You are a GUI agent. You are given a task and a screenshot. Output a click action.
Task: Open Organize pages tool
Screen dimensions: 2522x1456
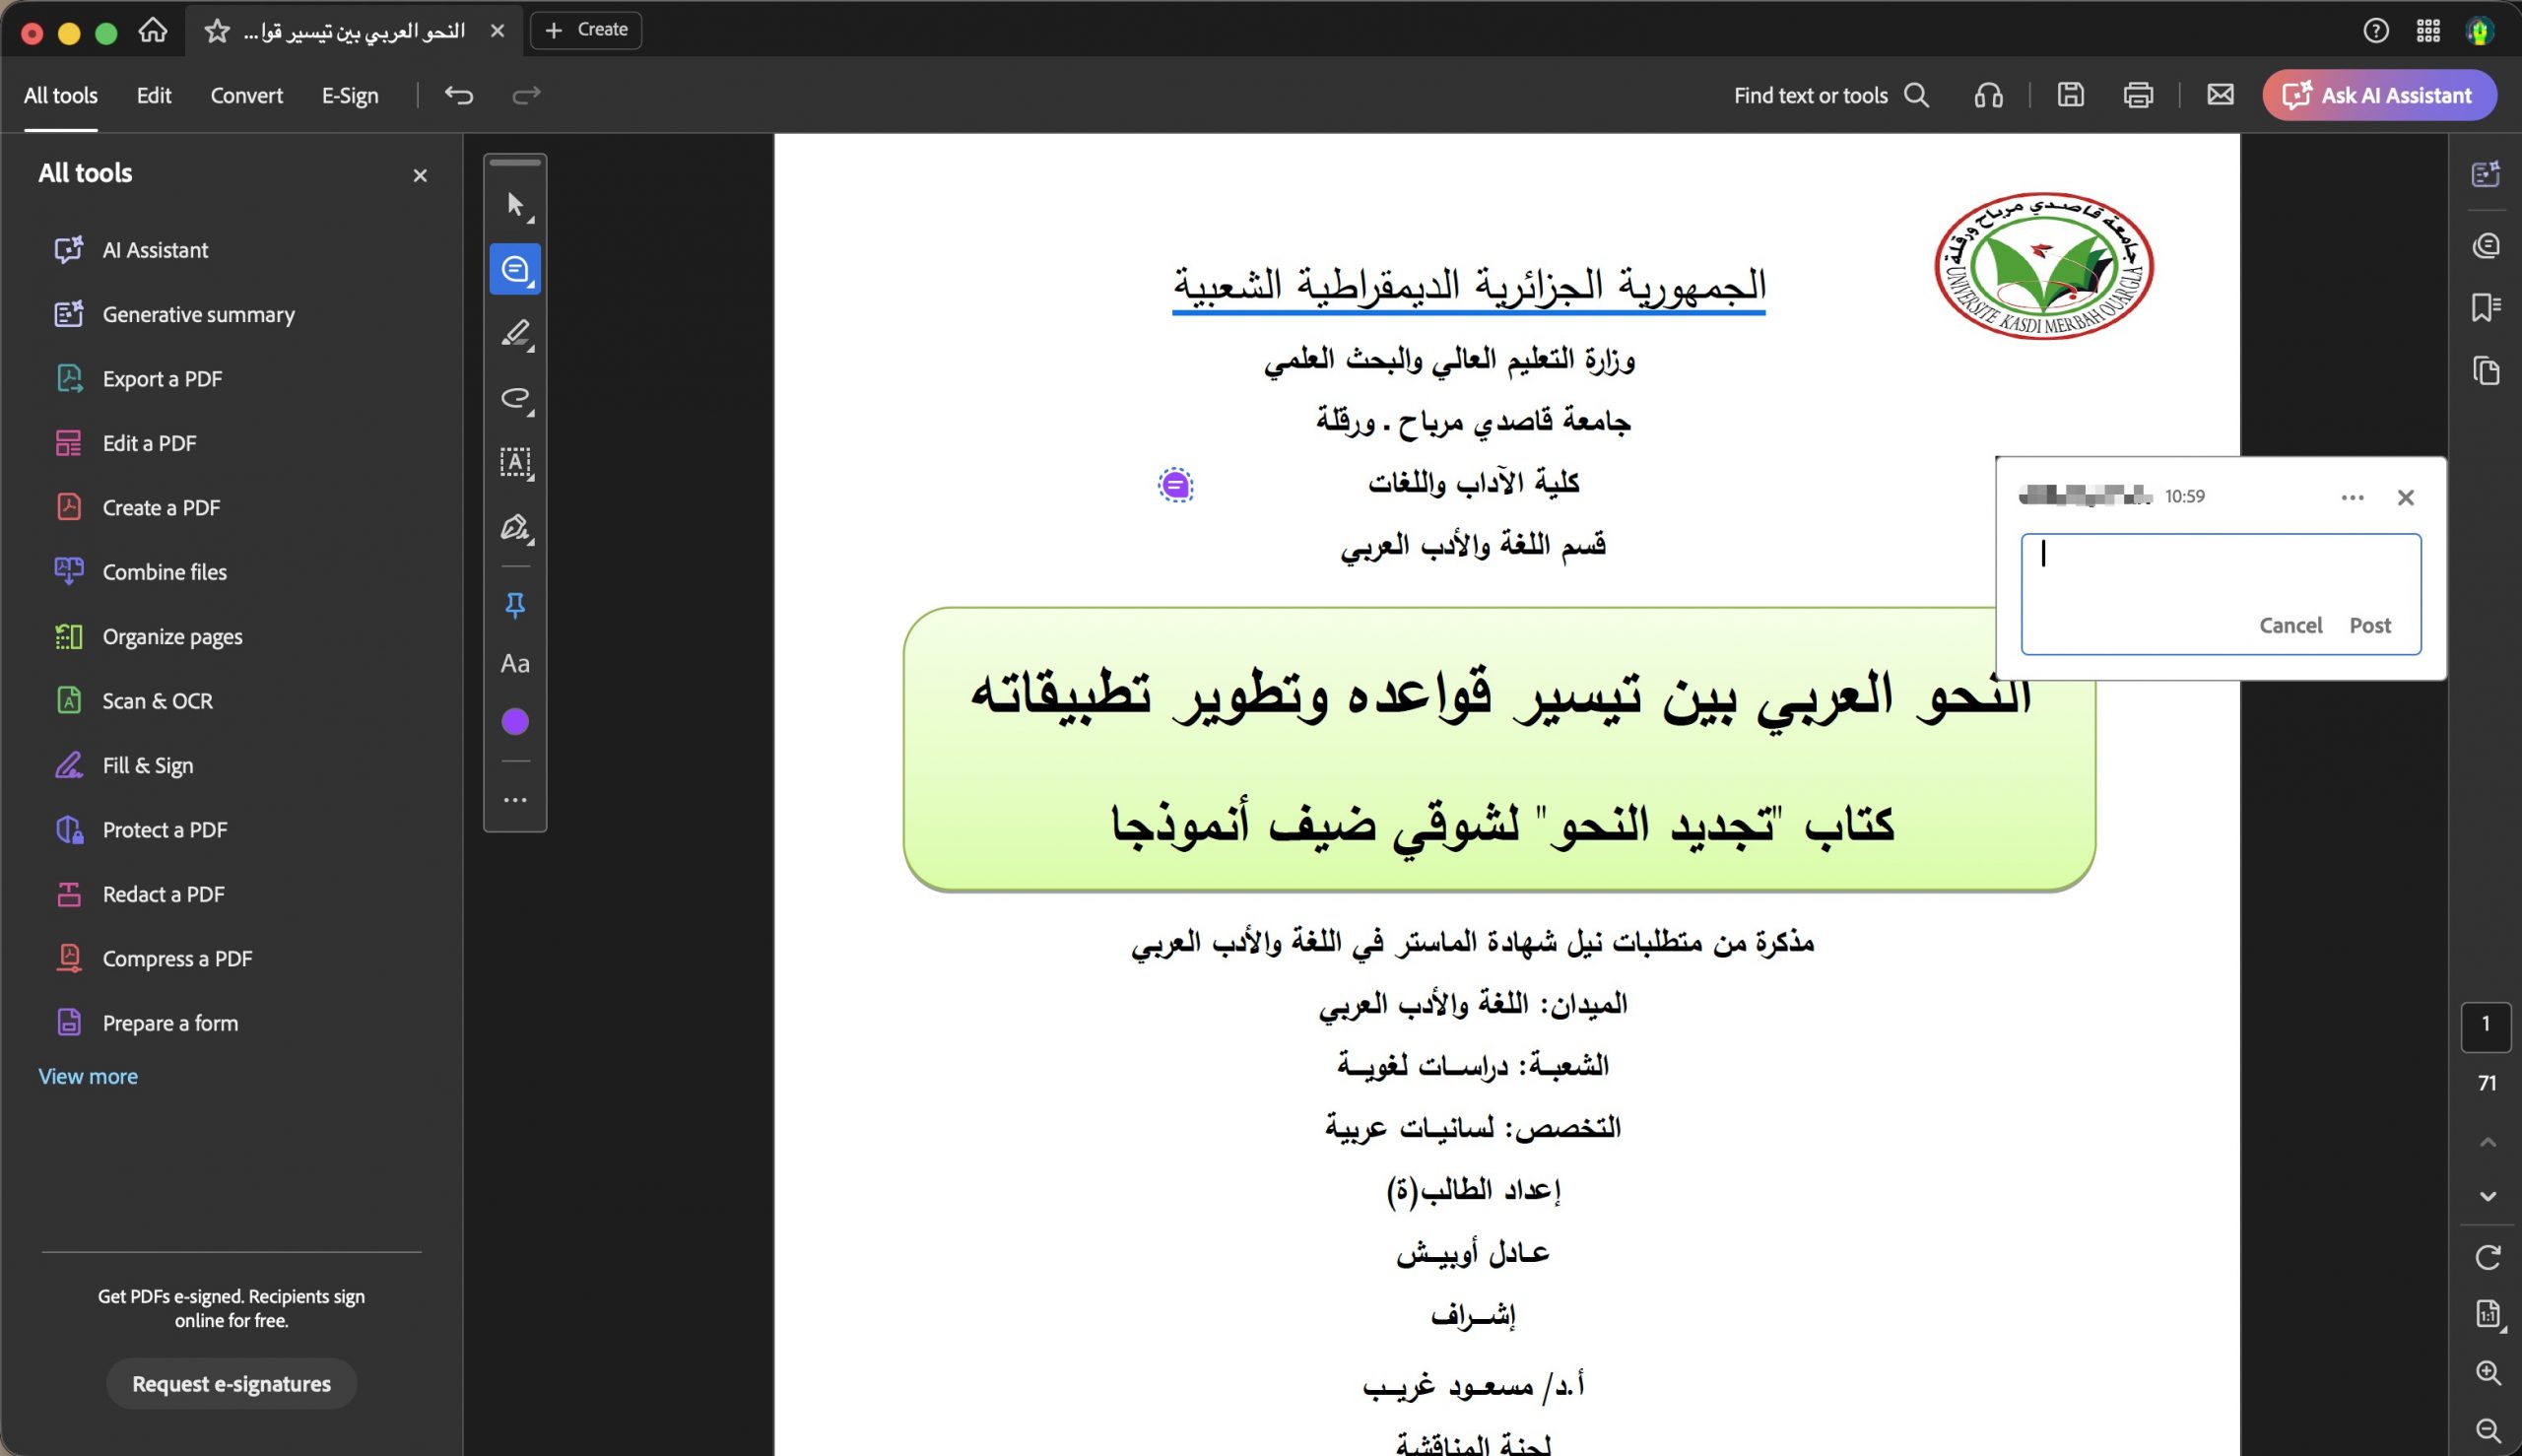tap(148, 636)
